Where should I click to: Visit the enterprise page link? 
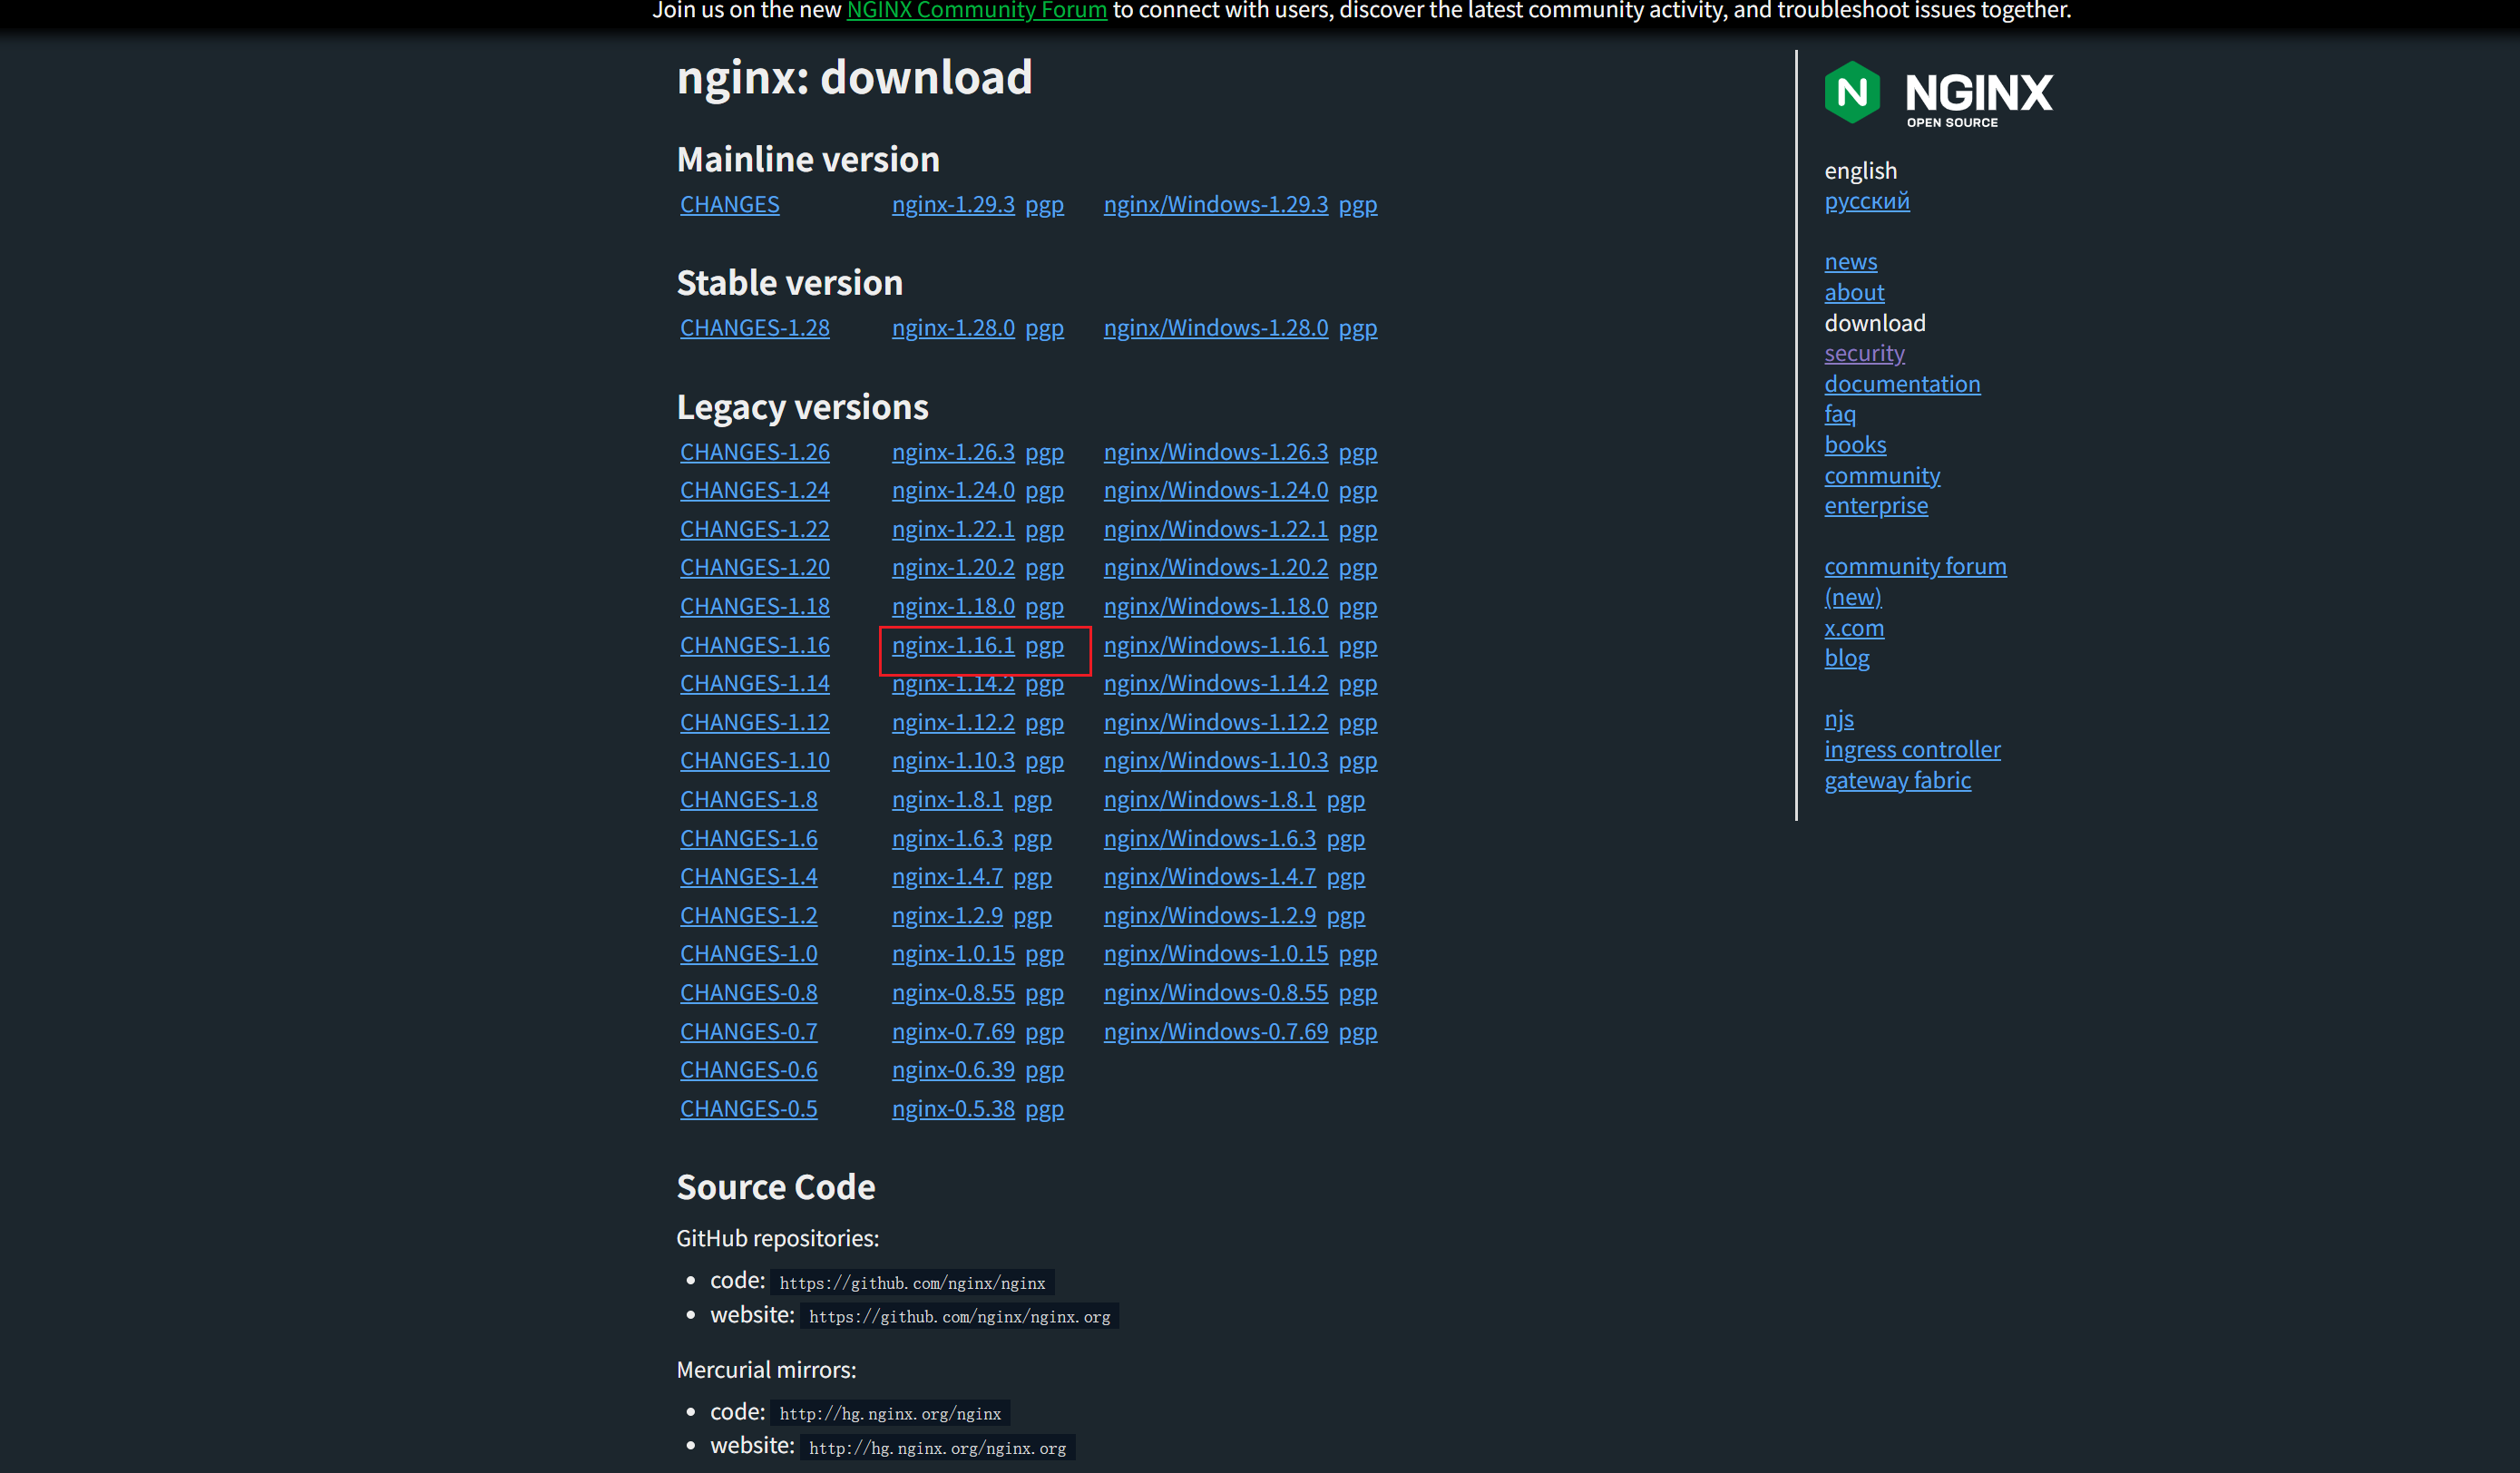point(1875,506)
